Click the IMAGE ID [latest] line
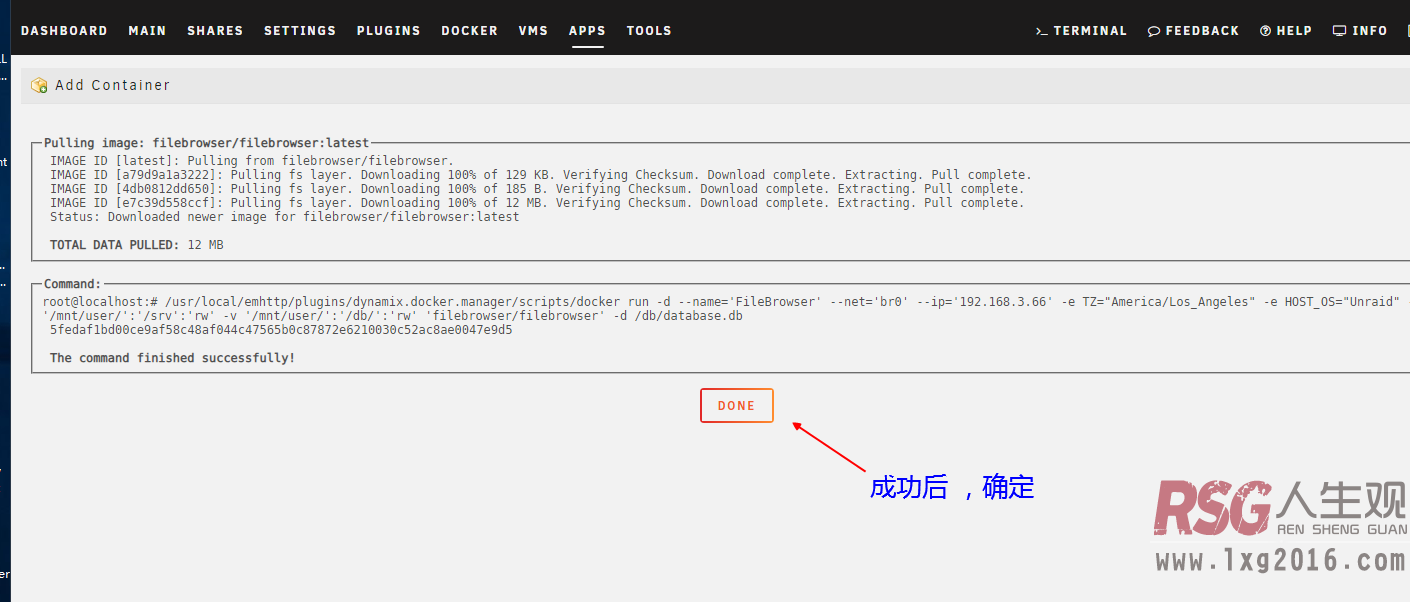 point(252,161)
